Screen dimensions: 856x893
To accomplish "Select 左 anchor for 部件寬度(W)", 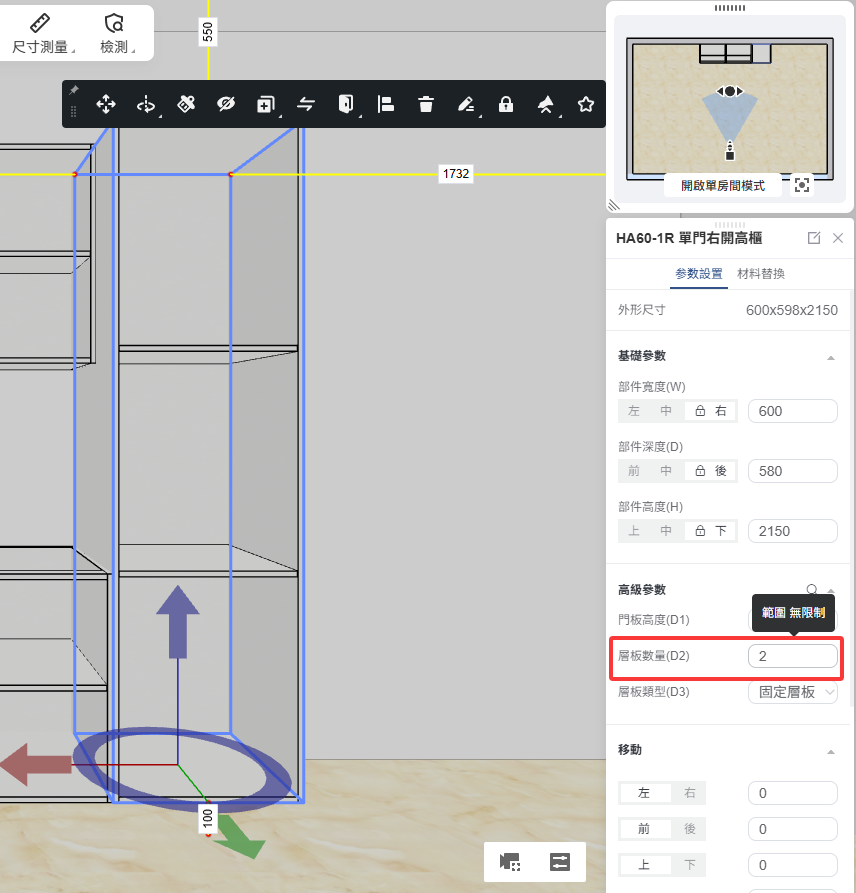I will pyautogui.click(x=634, y=411).
